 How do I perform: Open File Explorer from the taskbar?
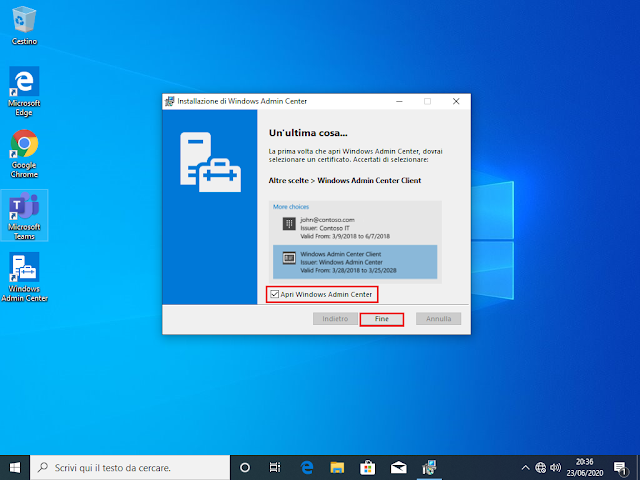[x=337, y=467]
